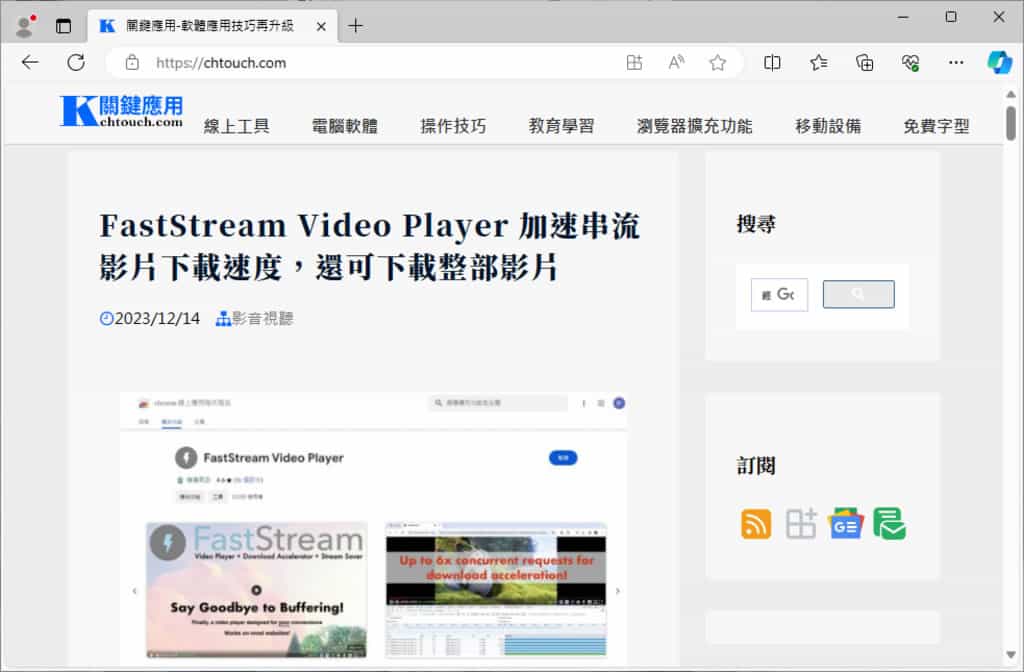Click the 2023/12/14 post date

click(x=157, y=319)
